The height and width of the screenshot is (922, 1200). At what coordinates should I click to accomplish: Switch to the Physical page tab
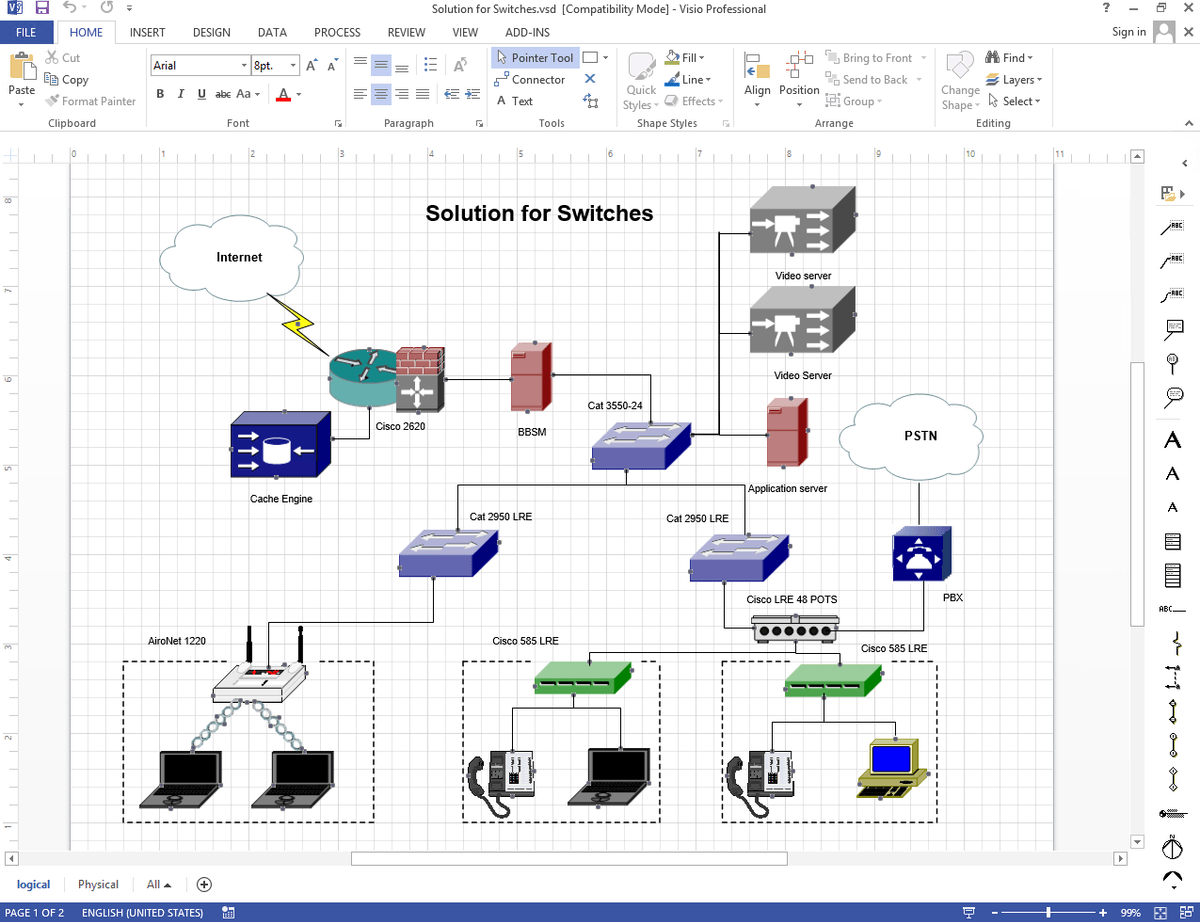click(98, 884)
